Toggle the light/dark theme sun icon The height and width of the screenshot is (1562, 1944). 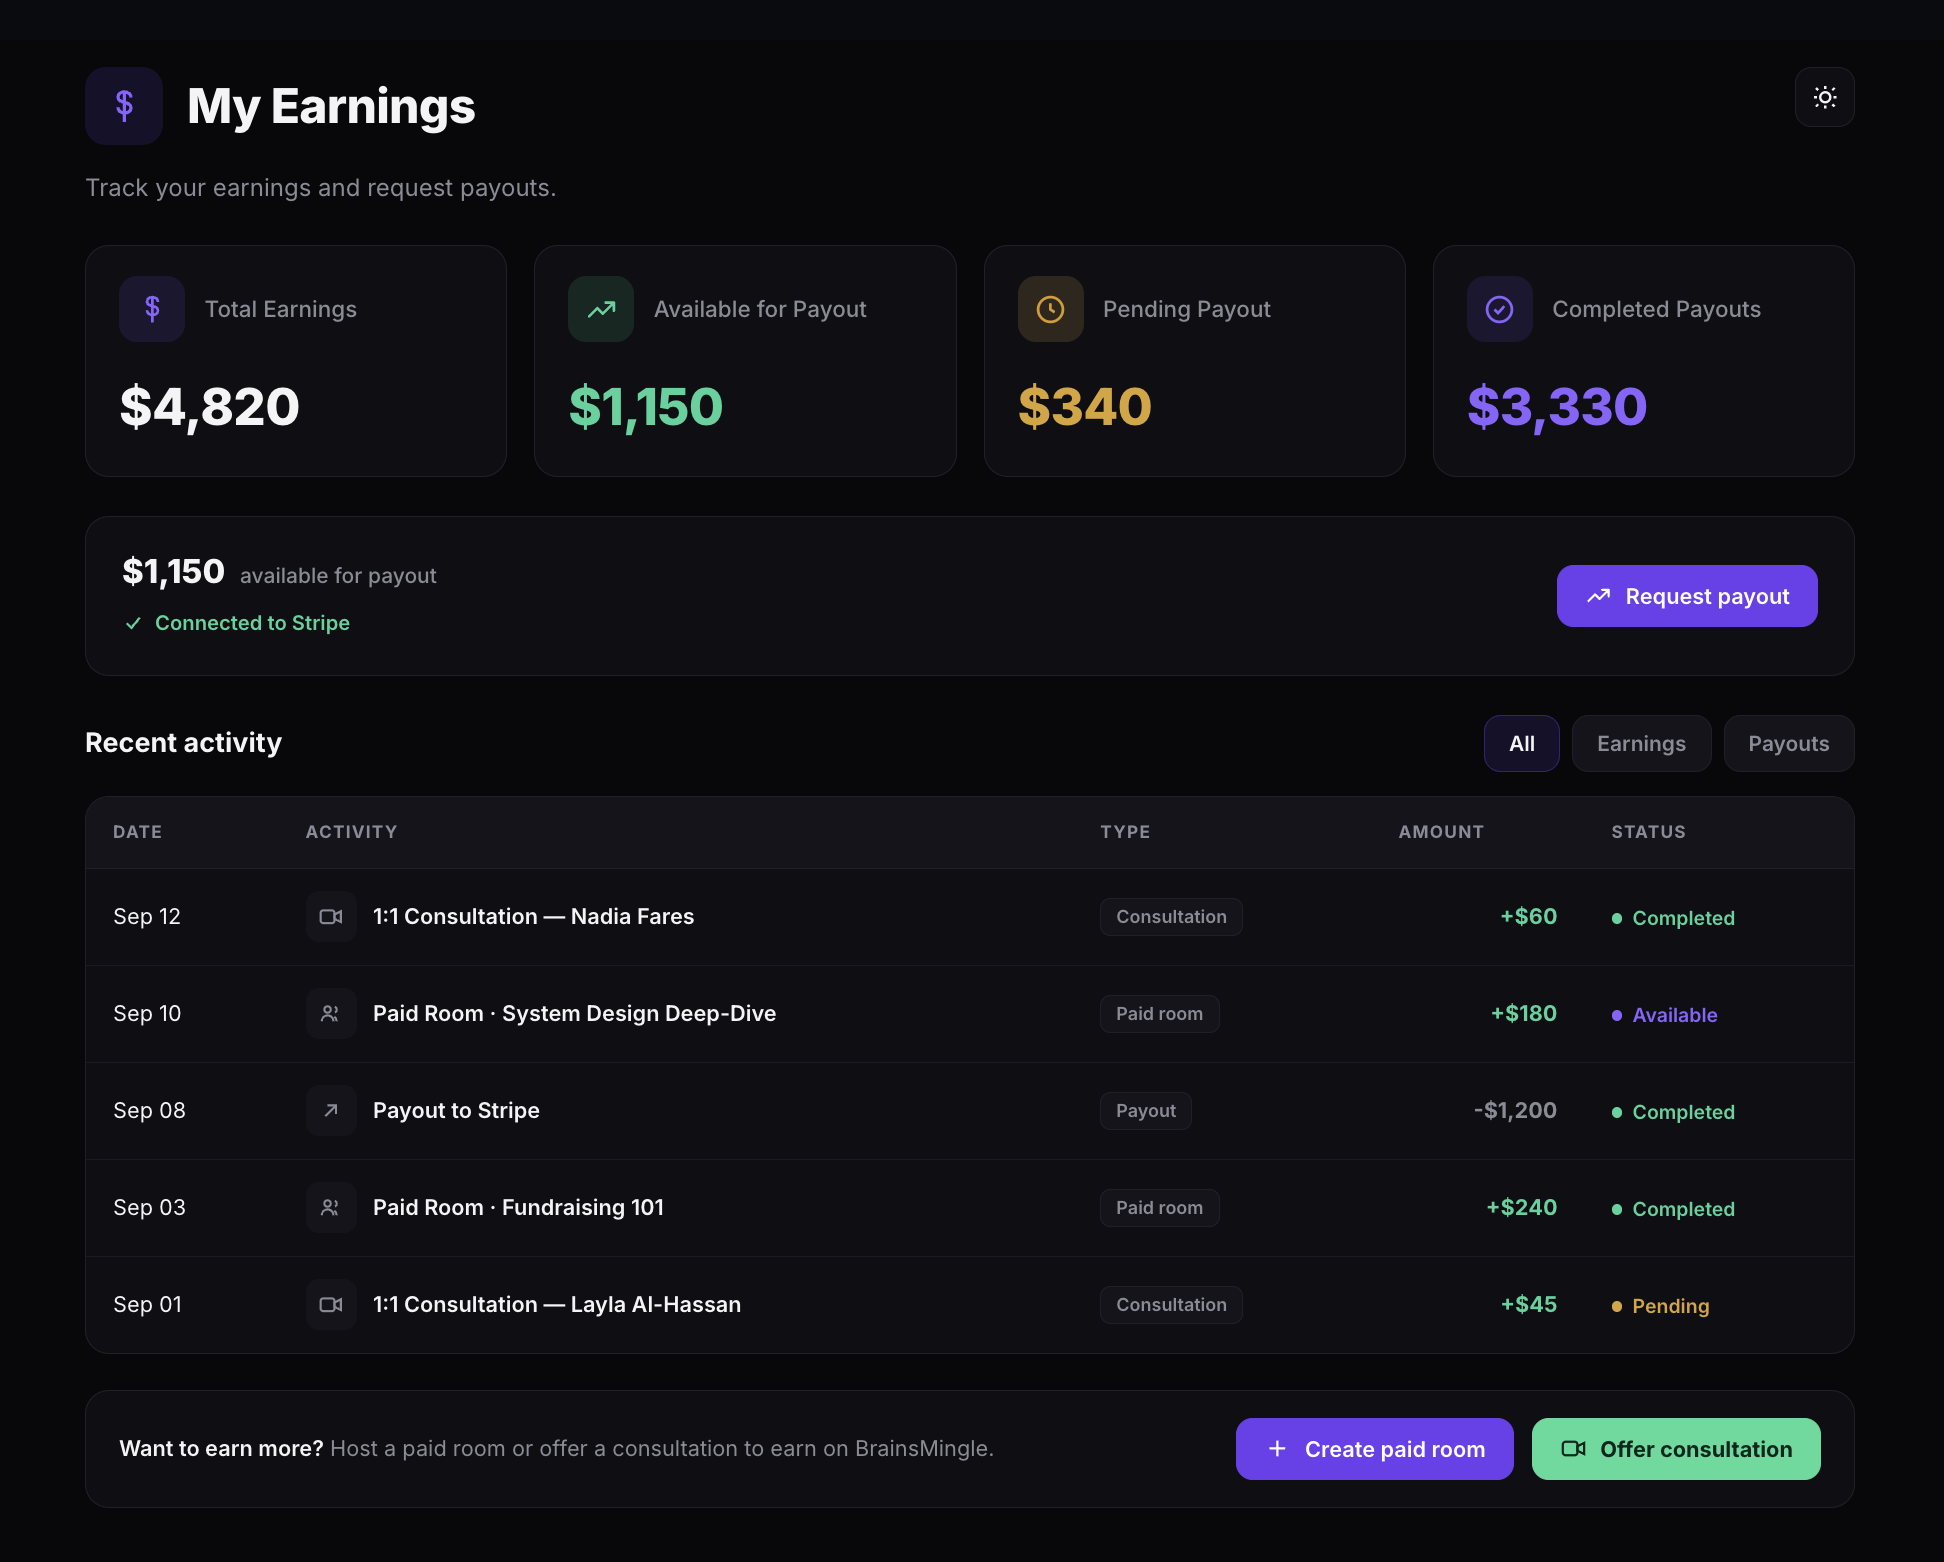pyautogui.click(x=1824, y=97)
